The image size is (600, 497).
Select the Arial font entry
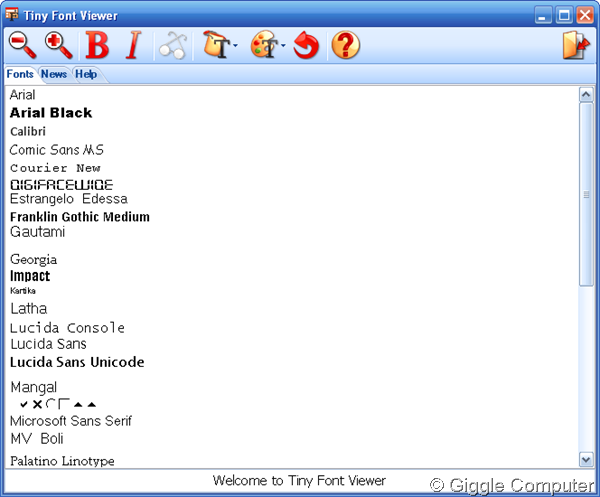[x=23, y=95]
